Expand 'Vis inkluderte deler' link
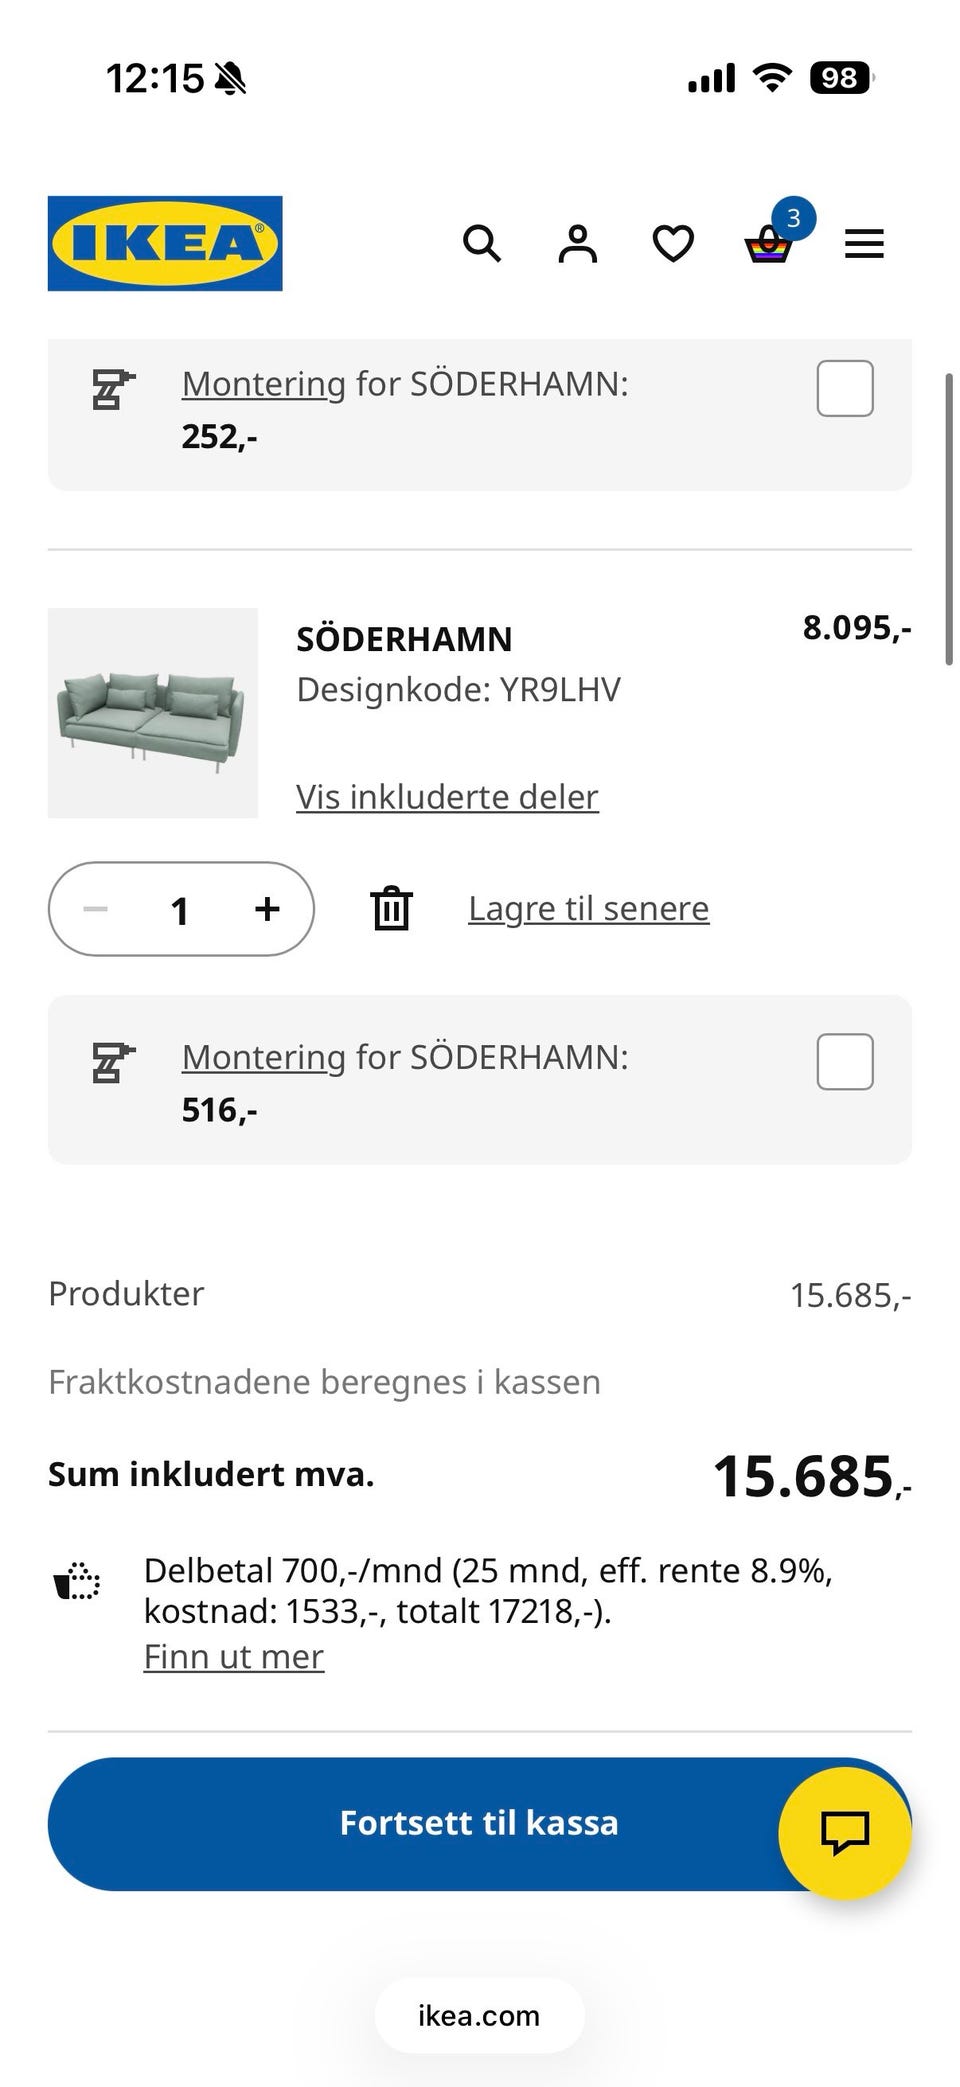 pos(447,797)
